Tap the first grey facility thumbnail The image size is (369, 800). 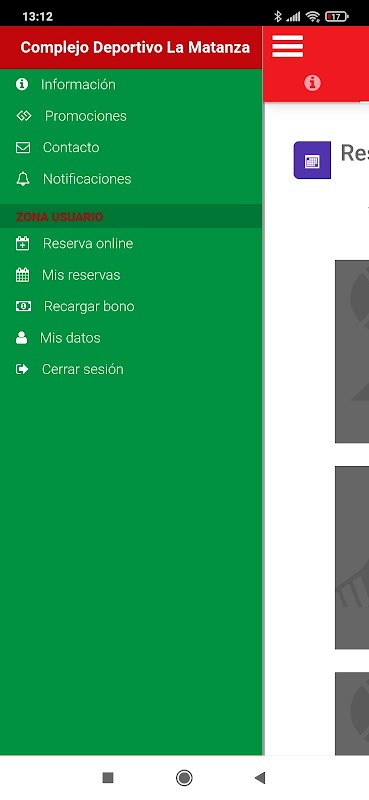pos(352,352)
